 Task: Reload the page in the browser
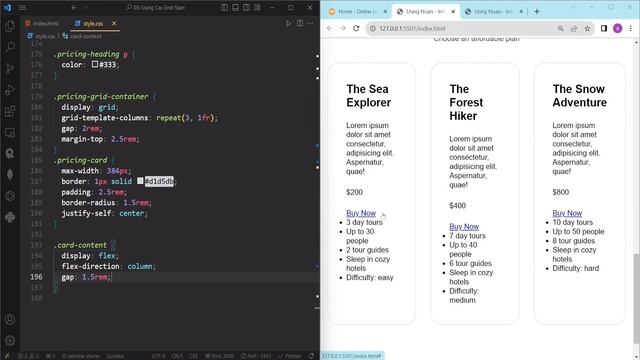click(356, 28)
